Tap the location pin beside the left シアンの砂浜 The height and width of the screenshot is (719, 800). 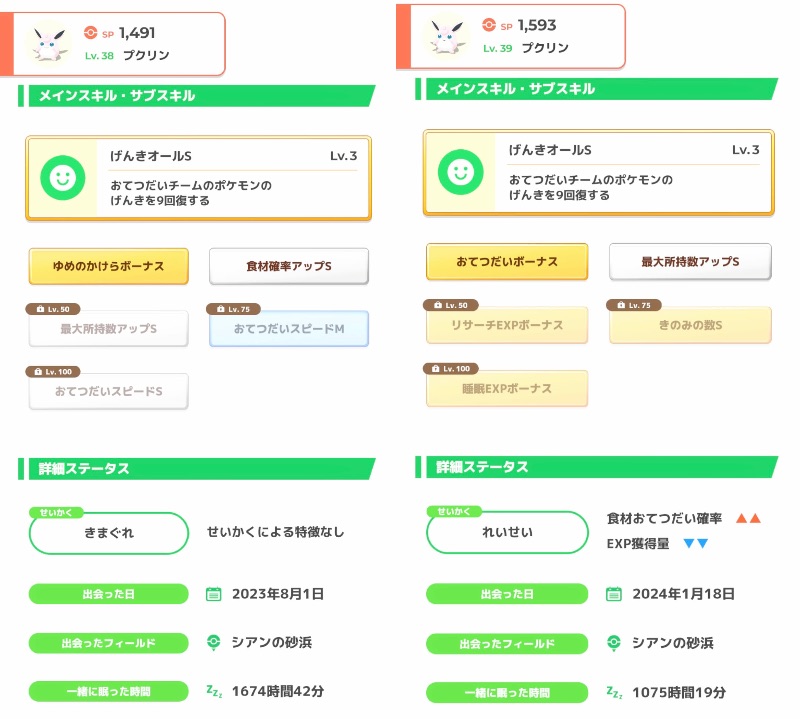[213, 642]
